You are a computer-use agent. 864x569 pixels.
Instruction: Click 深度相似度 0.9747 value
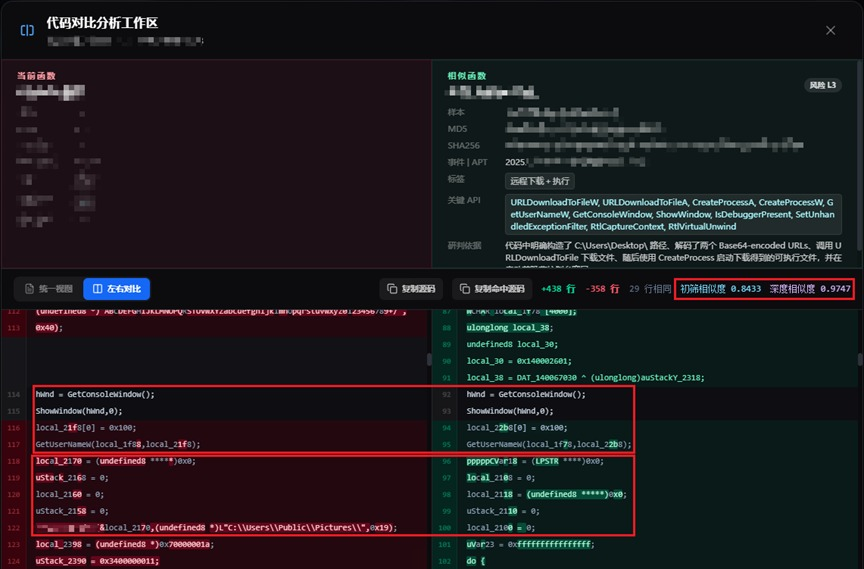810,289
